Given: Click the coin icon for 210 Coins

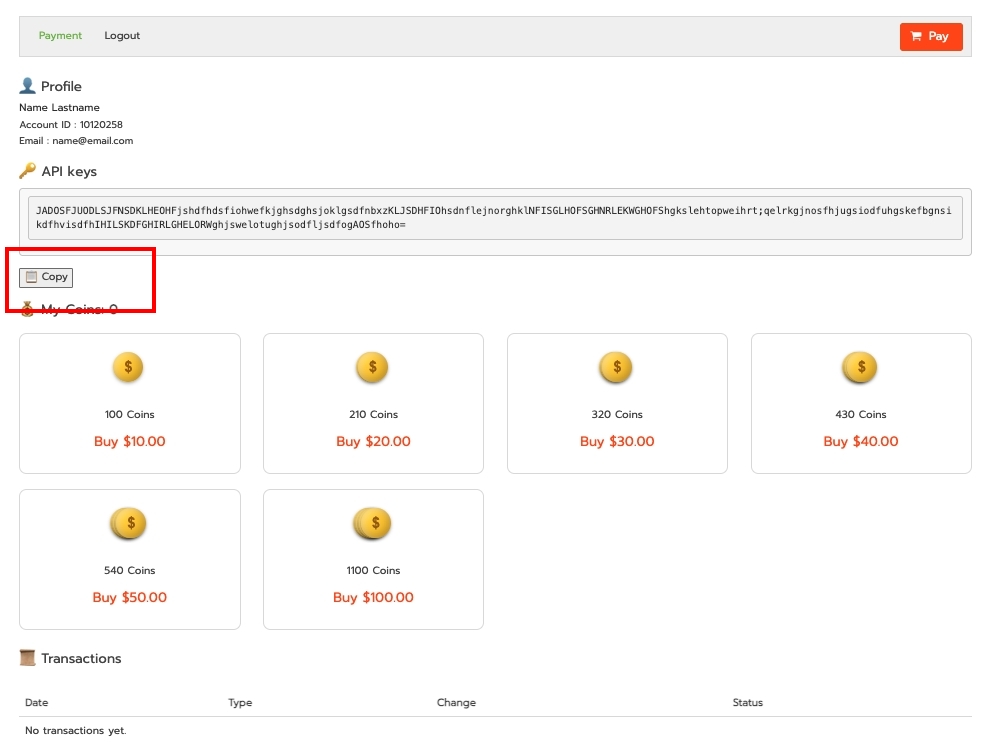Looking at the screenshot, I should [x=372, y=367].
